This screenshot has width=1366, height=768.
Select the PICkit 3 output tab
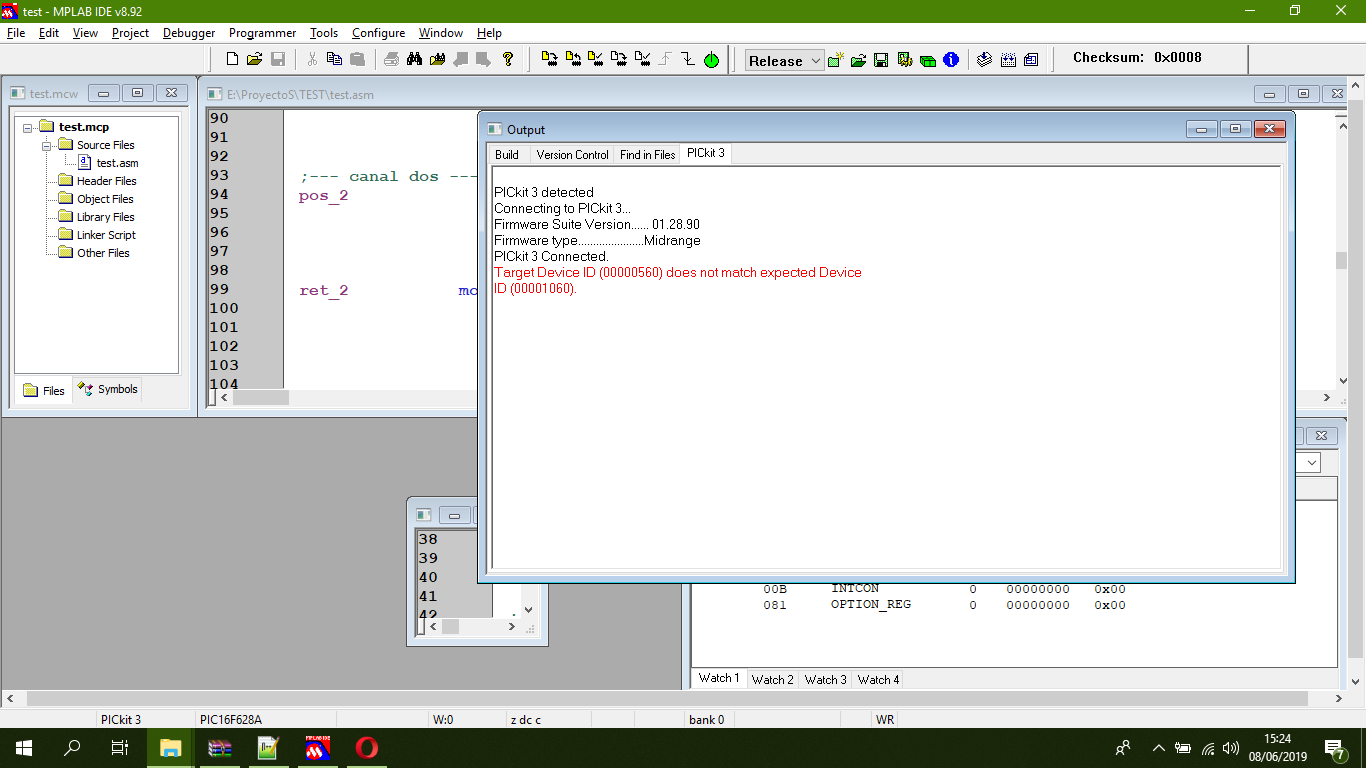point(705,153)
